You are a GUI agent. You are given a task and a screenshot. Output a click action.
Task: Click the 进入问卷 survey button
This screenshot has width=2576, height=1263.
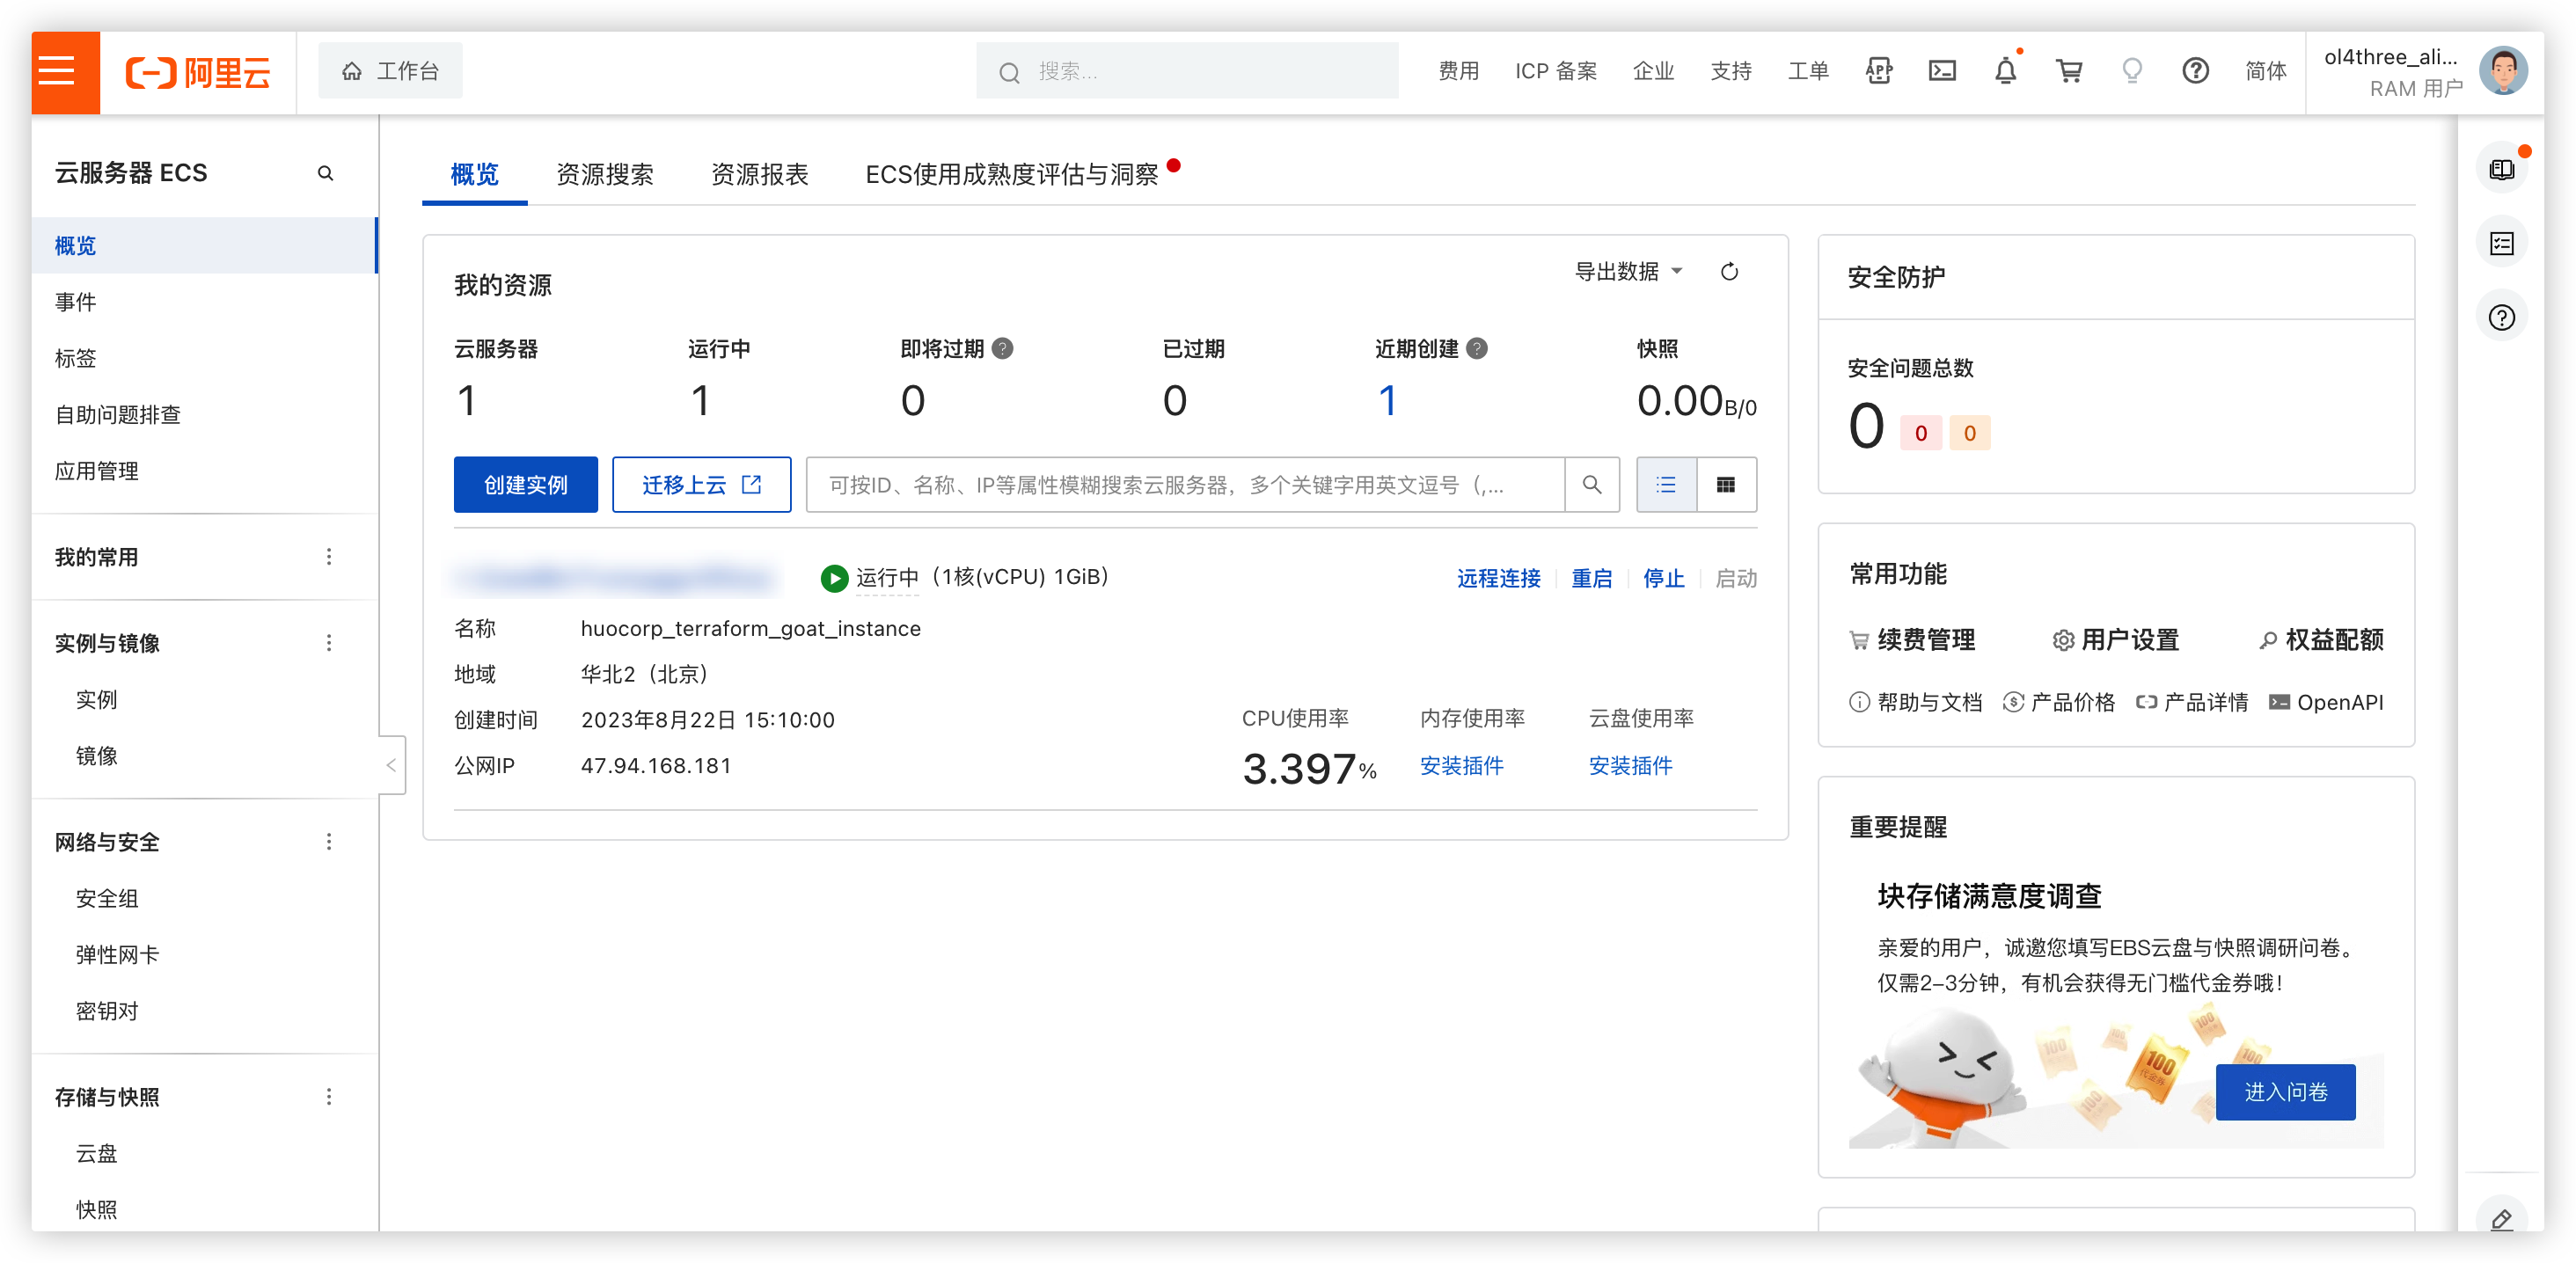click(2285, 1092)
